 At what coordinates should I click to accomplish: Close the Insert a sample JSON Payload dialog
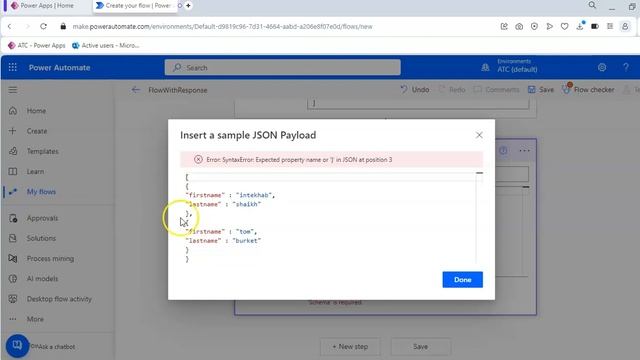[x=479, y=135]
